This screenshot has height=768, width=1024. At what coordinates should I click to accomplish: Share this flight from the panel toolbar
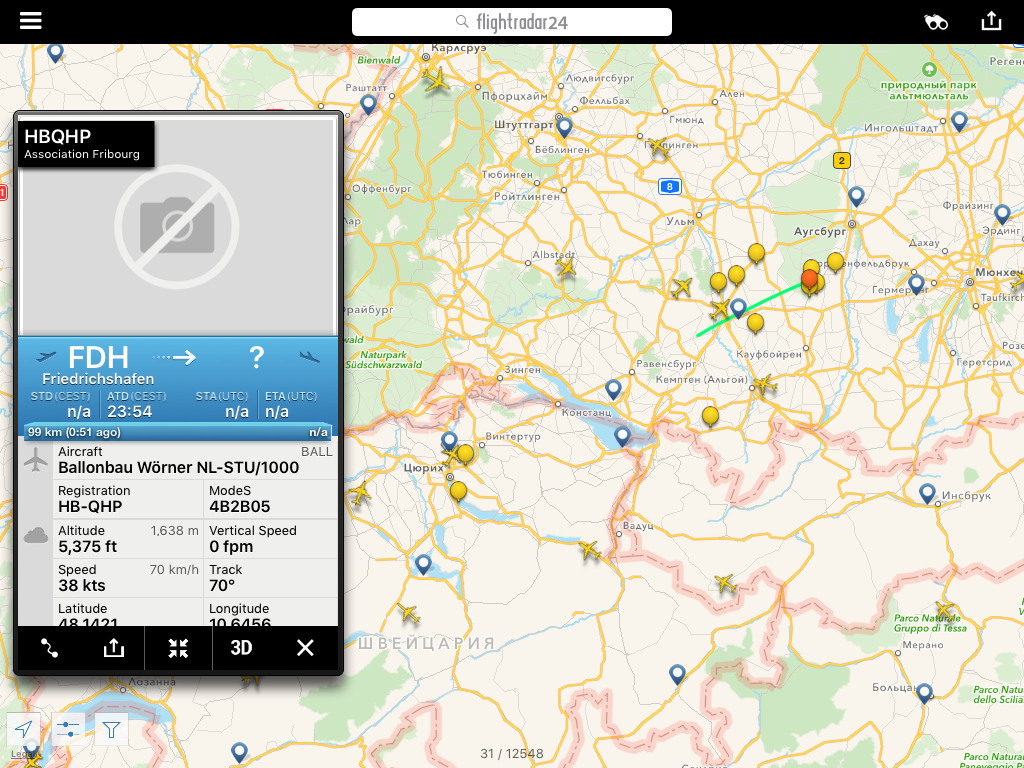click(x=114, y=648)
